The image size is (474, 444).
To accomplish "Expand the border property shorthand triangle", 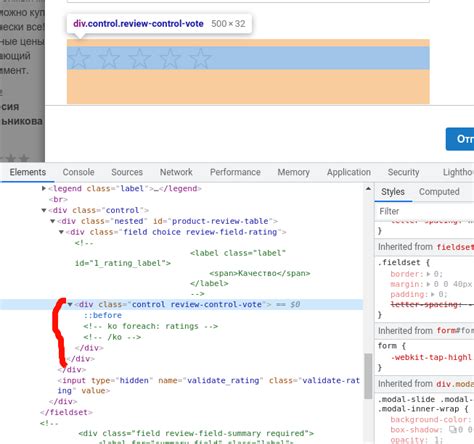I will tap(428, 274).
